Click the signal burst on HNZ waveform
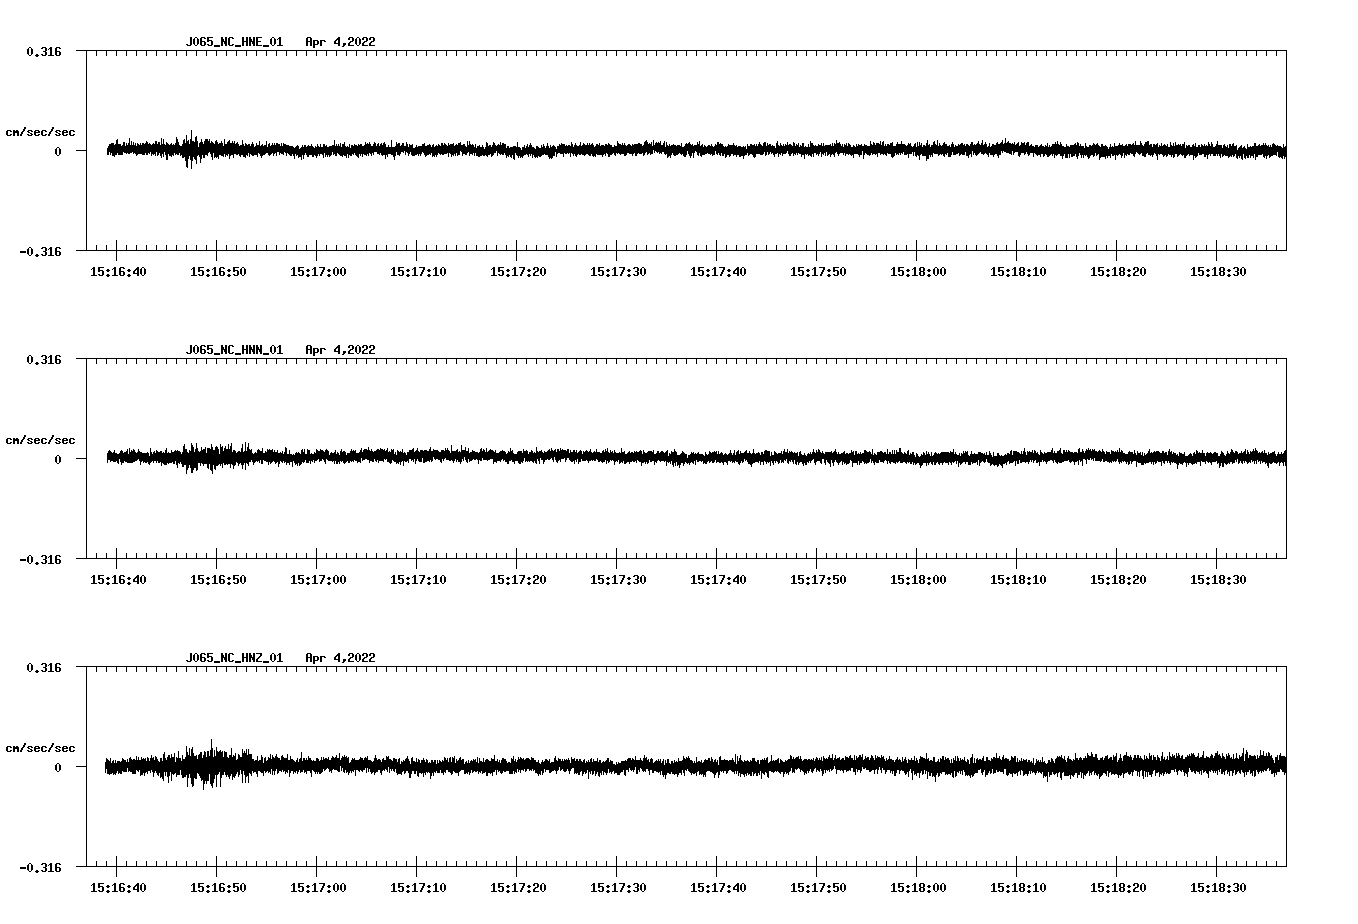1358x924 pixels. click(x=212, y=765)
